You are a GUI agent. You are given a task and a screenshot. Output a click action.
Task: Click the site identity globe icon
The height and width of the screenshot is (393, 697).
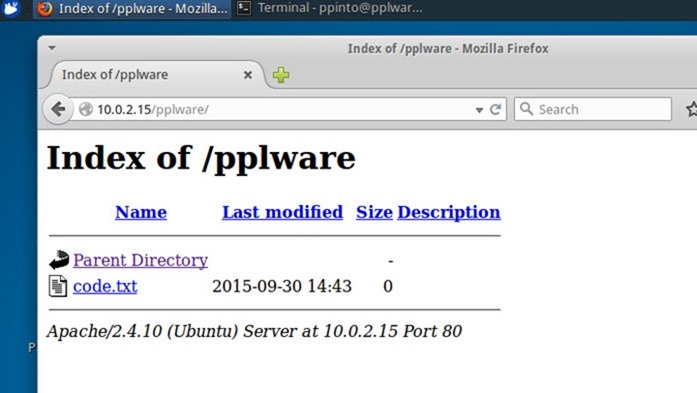pos(86,109)
